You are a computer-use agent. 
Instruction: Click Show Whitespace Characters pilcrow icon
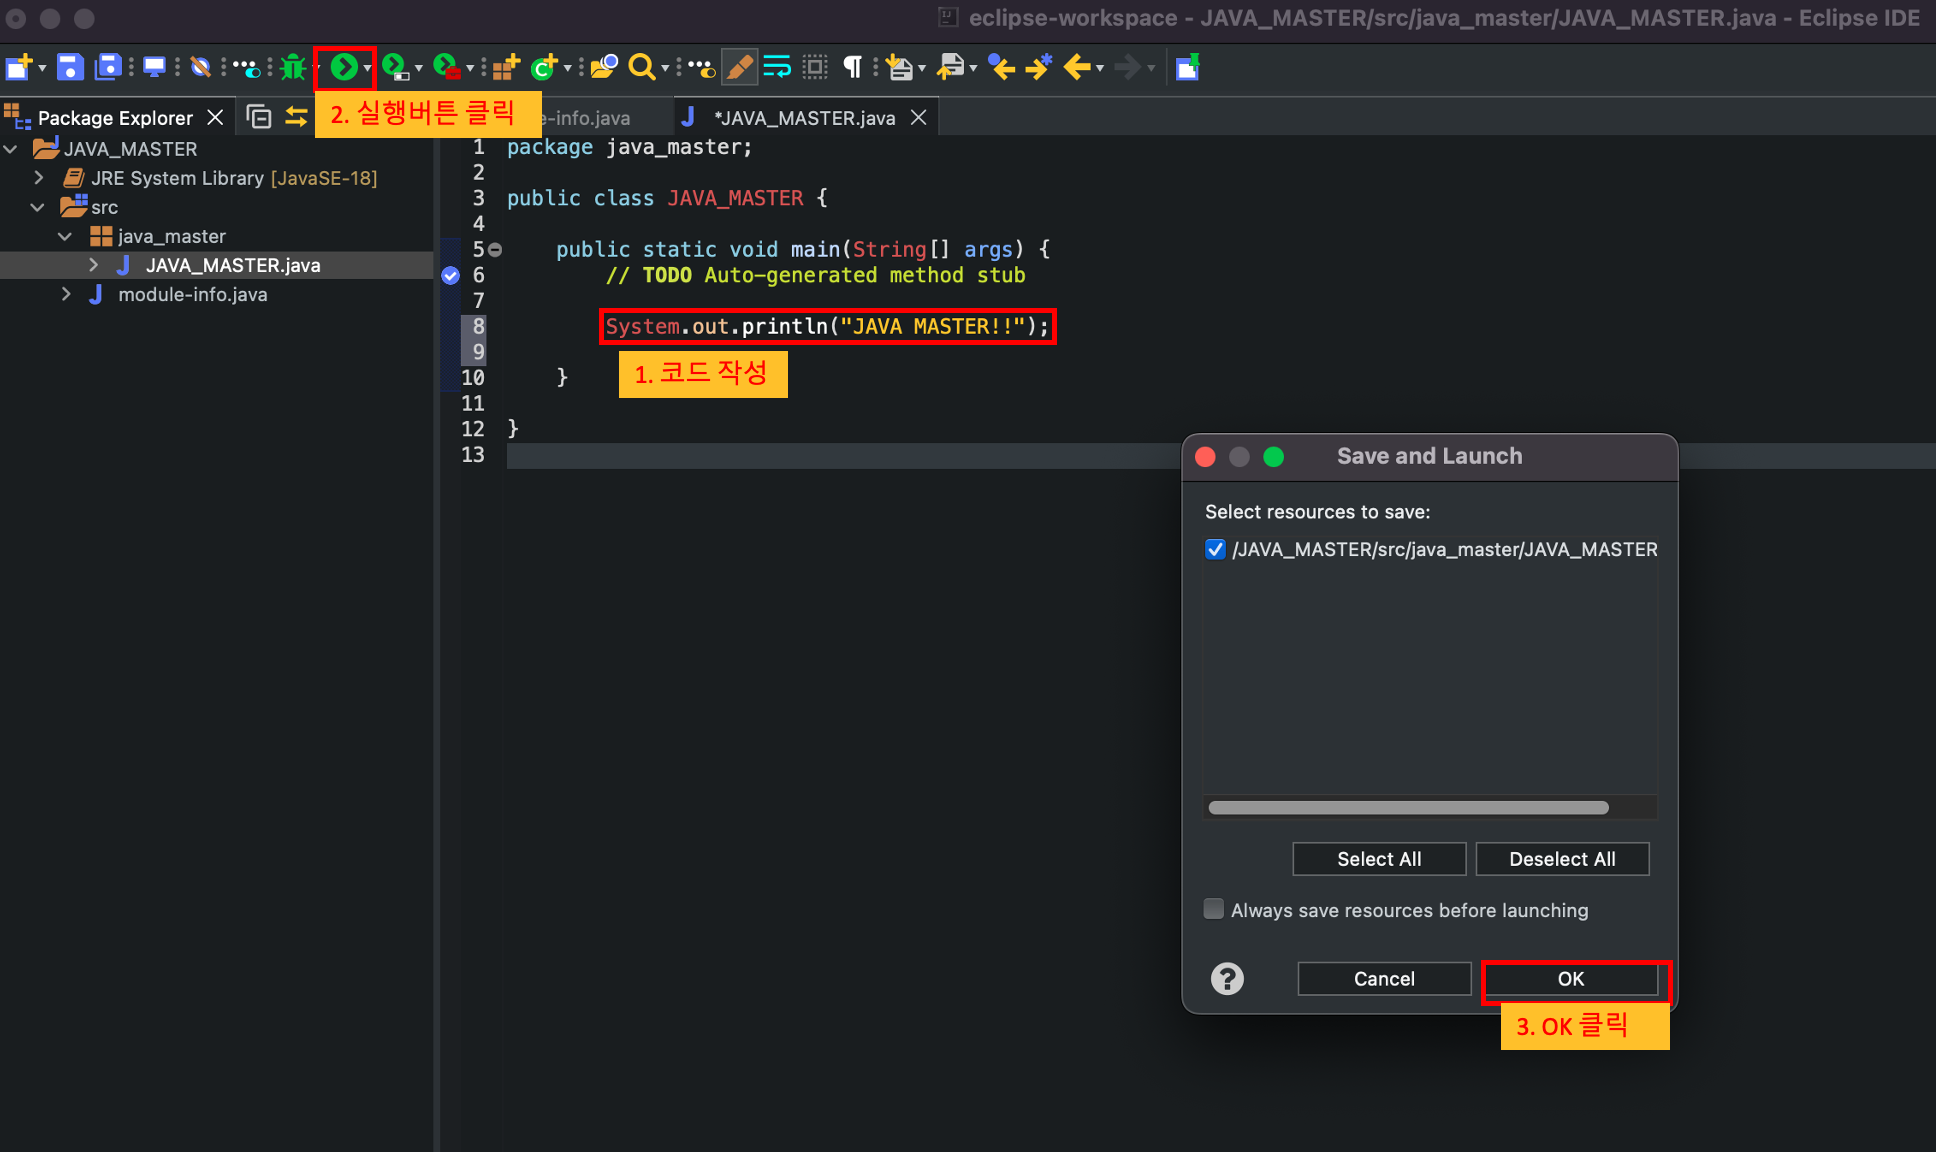pos(852,68)
